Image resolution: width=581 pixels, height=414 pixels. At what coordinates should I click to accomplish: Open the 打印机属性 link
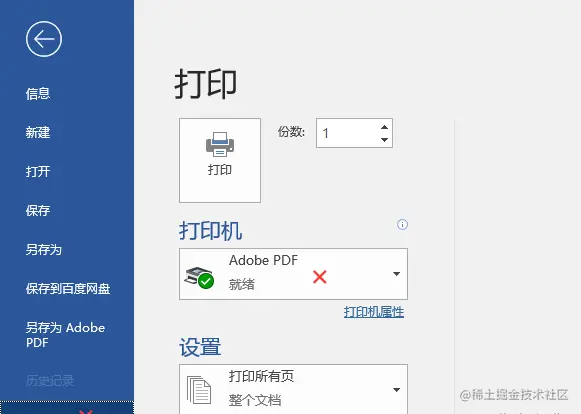(374, 312)
